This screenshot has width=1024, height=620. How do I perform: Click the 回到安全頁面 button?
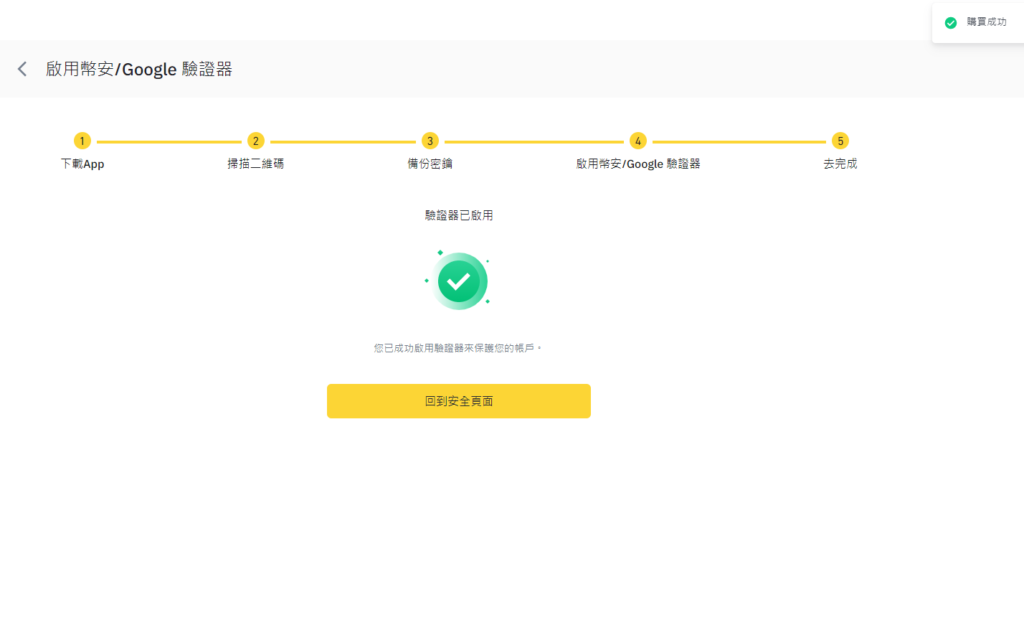pyautogui.click(x=458, y=400)
